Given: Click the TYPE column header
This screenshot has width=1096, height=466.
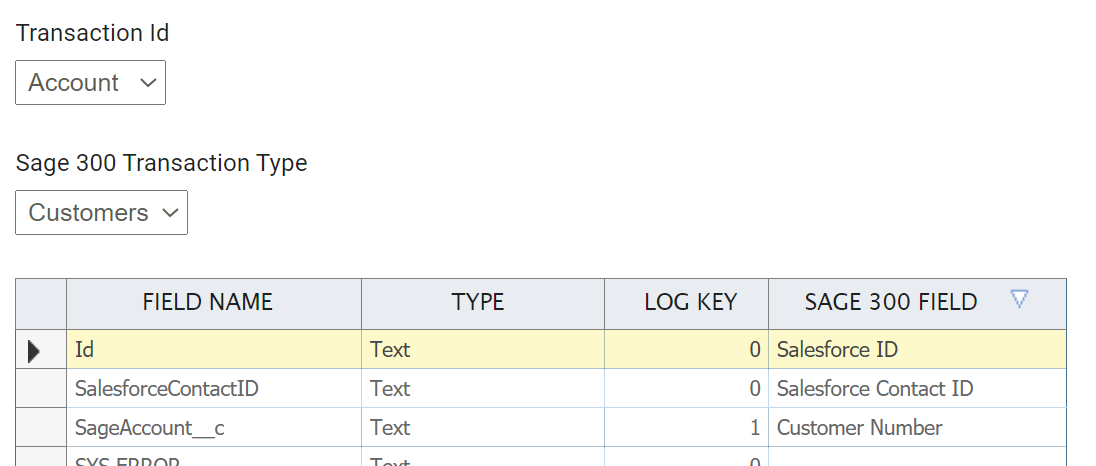Looking at the screenshot, I should click(478, 302).
